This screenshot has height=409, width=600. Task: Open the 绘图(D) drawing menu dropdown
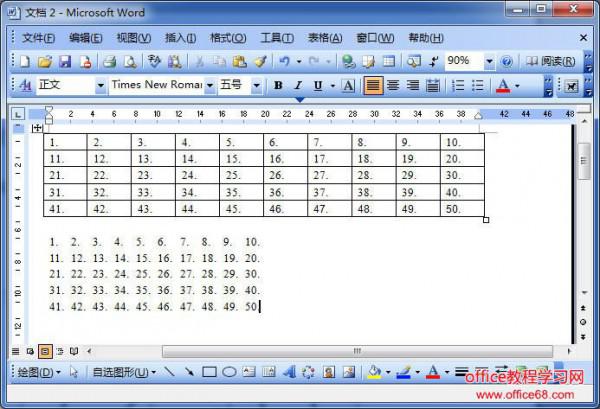tap(39, 372)
